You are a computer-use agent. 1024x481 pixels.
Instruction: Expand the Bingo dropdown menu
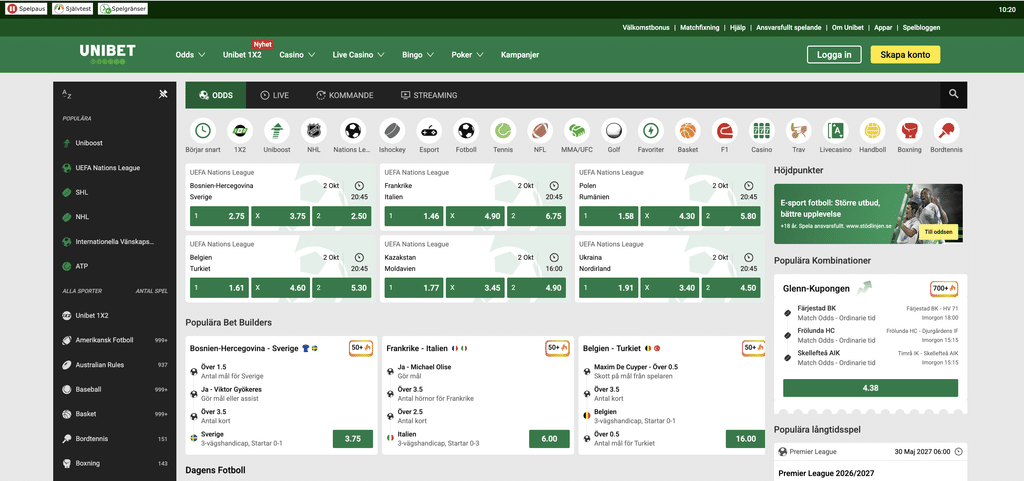tap(419, 55)
